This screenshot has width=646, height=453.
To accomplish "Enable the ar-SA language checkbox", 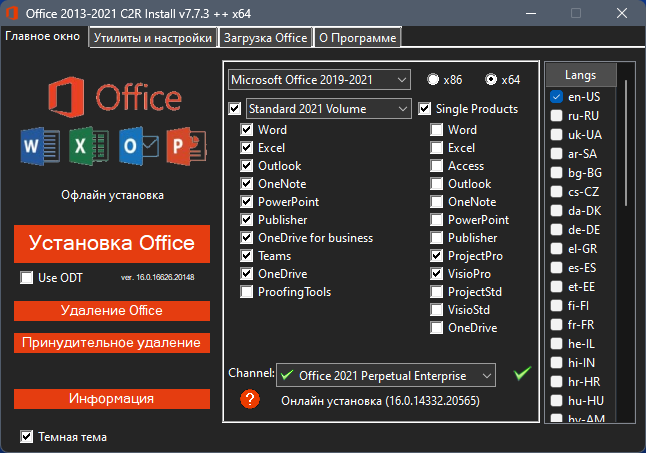I will pos(557,154).
